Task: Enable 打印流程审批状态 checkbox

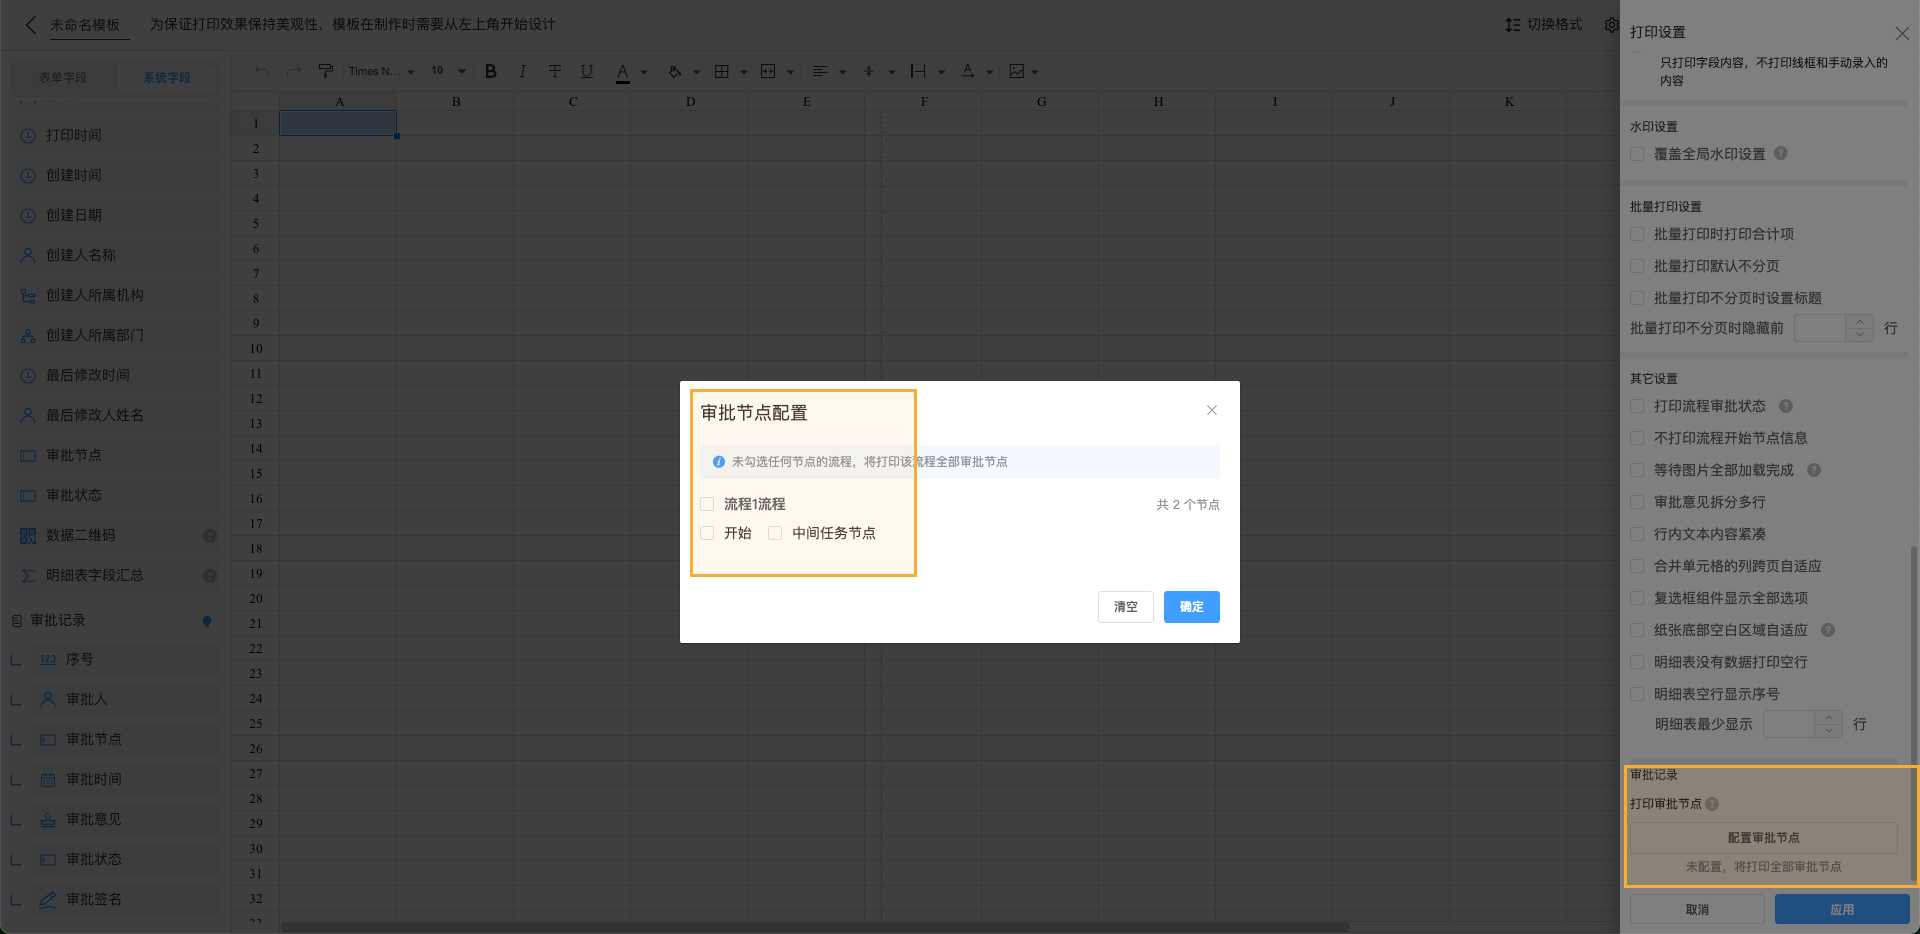Action: 1637,406
